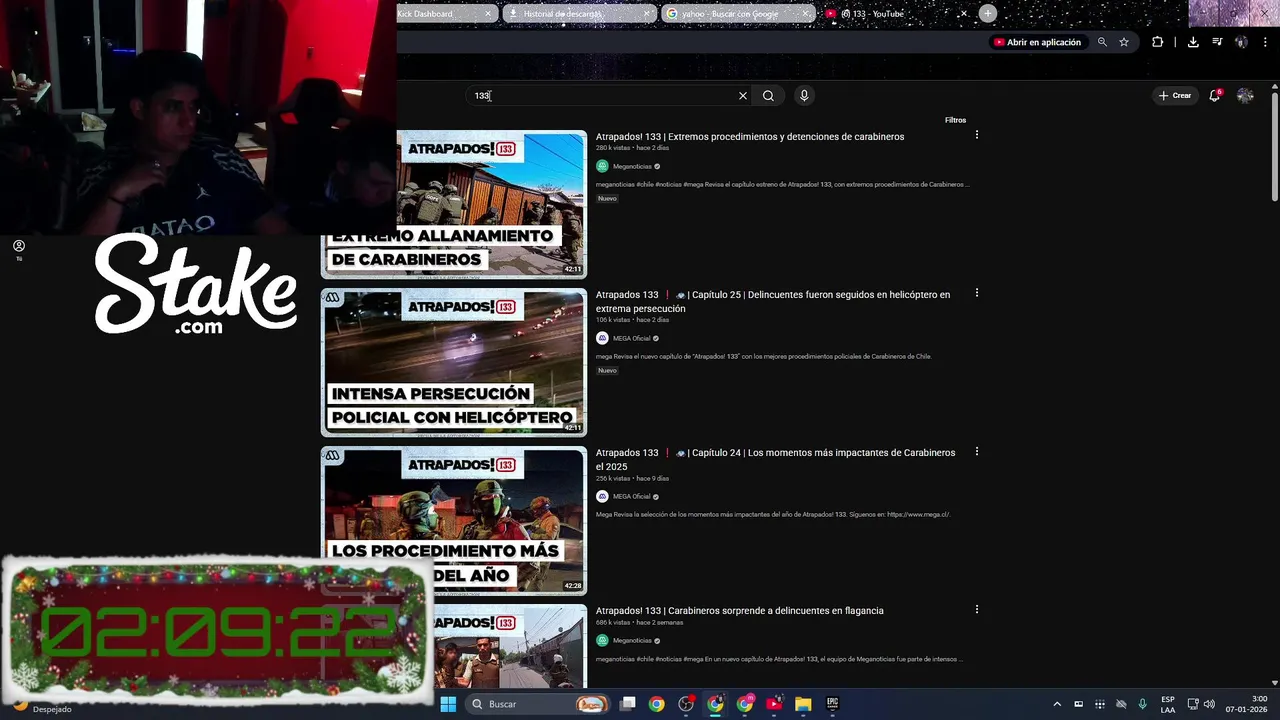This screenshot has width=1280, height=720.
Task: Click the taskbar Buscar search box
Action: click(537, 704)
